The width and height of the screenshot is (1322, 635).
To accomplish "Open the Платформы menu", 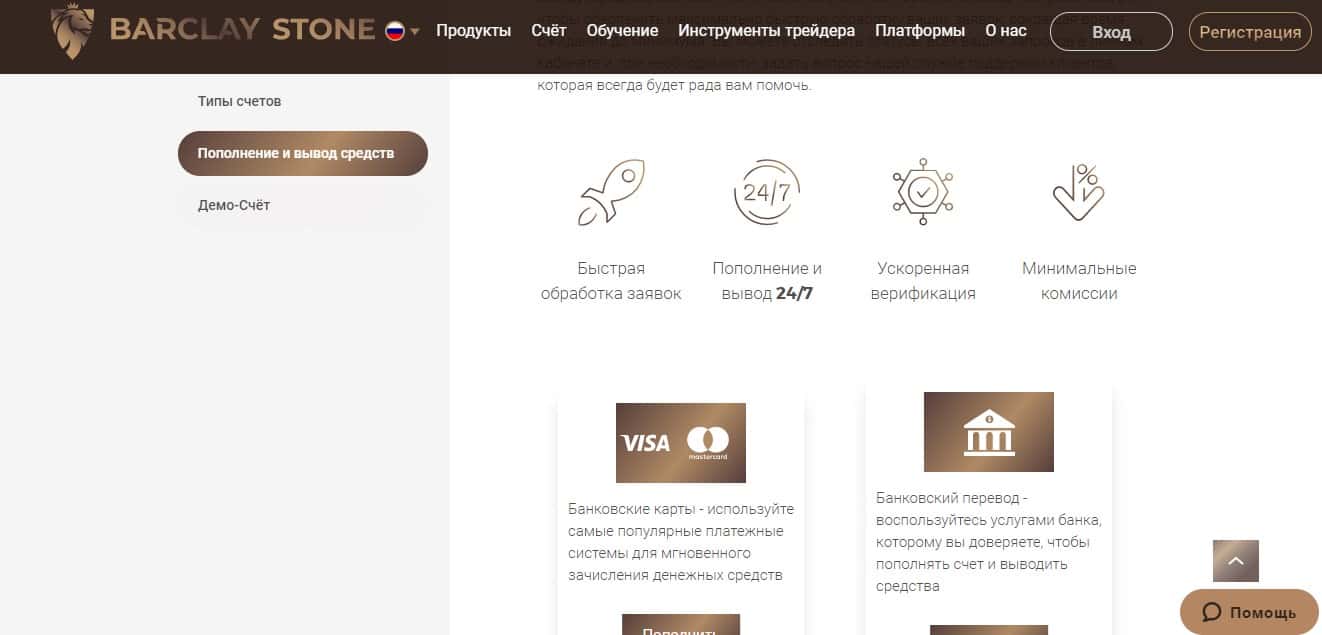I will [x=920, y=31].
